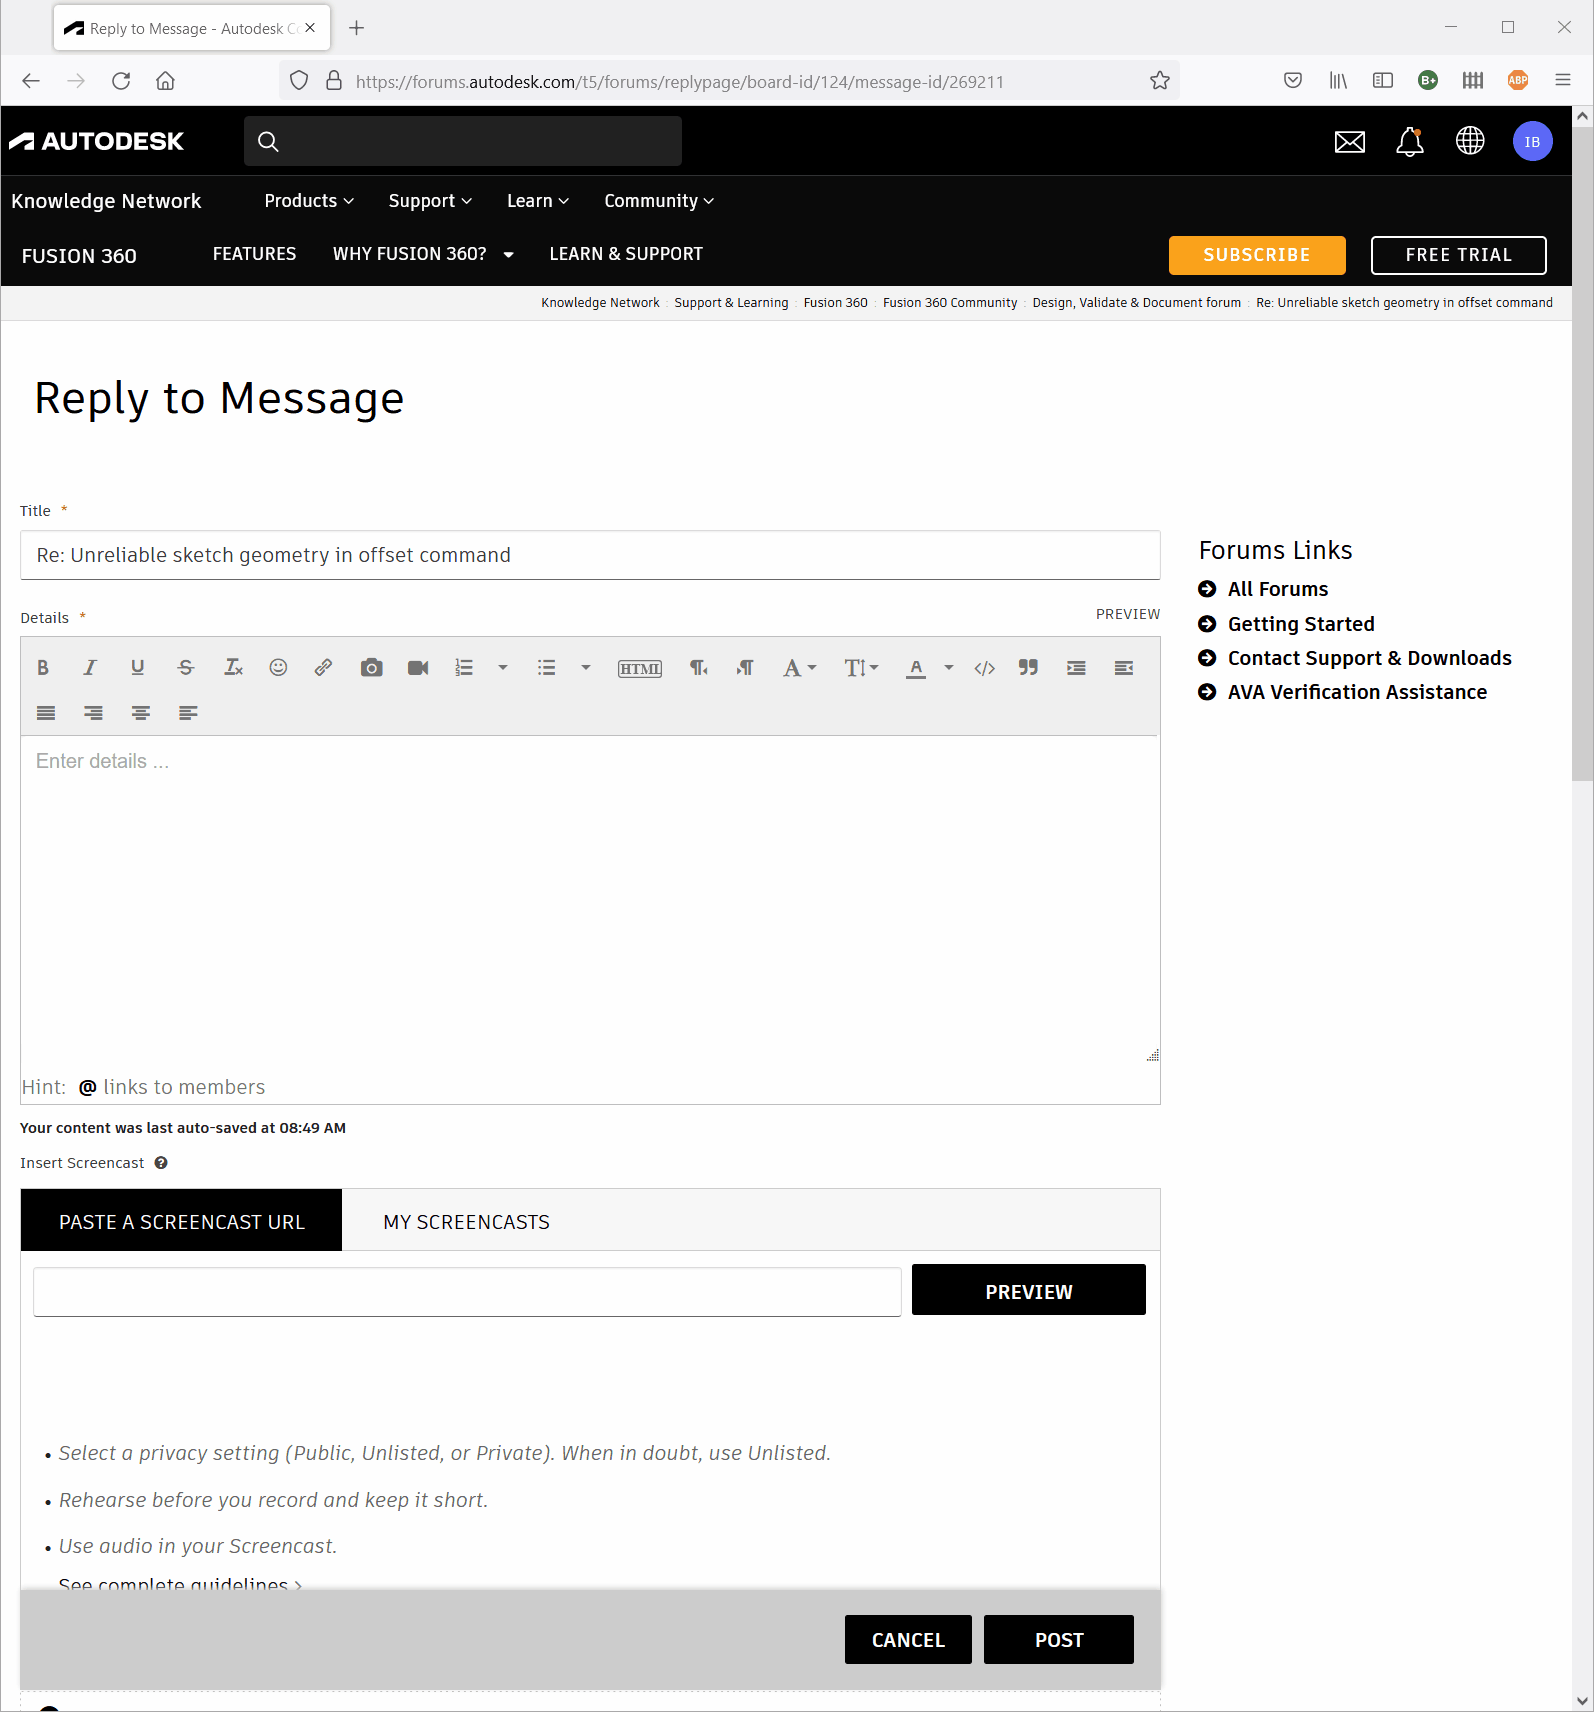Click the SUBSCRIBE button
Viewport: 1594px width, 1712px height.
coord(1257,255)
